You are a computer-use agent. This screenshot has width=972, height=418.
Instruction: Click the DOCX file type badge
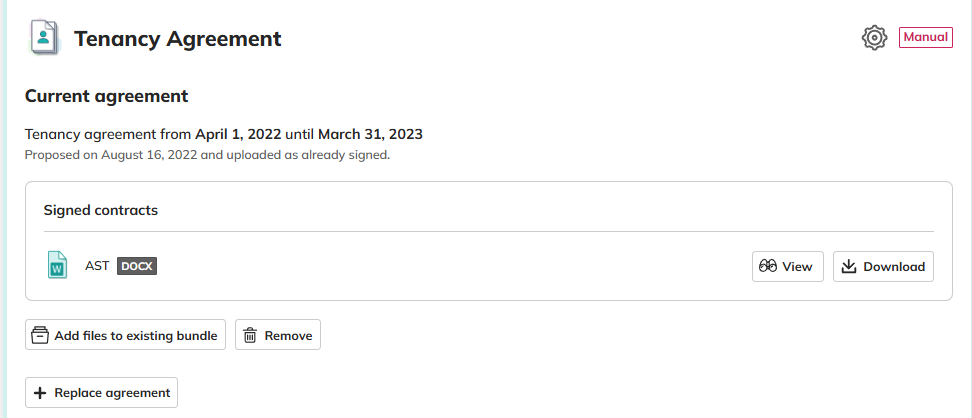pyautogui.click(x=138, y=266)
